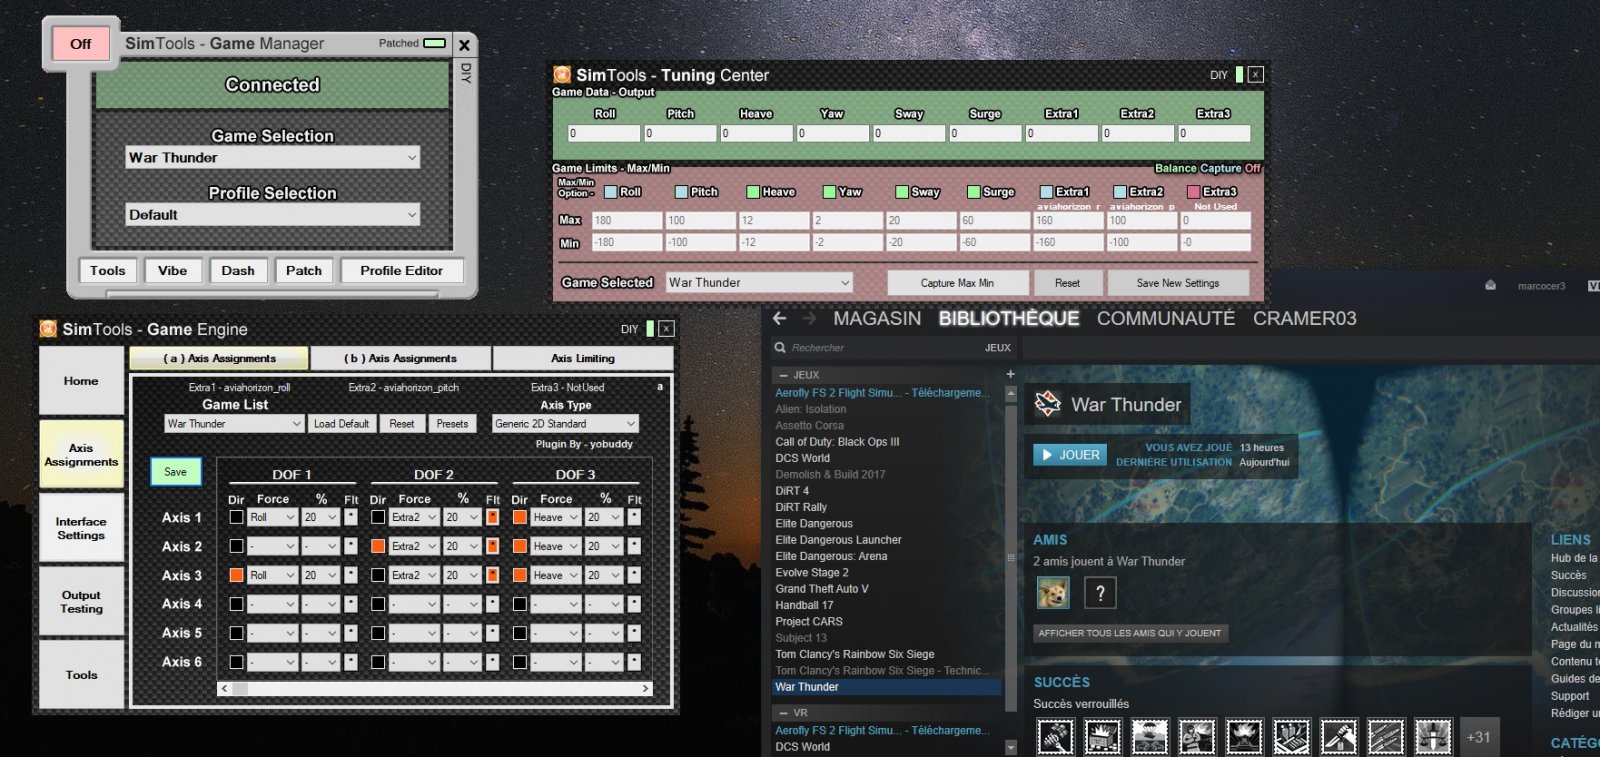The width and height of the screenshot is (1600, 757).
Task: Click the search magnifier icon in Steam library
Action: pos(780,348)
